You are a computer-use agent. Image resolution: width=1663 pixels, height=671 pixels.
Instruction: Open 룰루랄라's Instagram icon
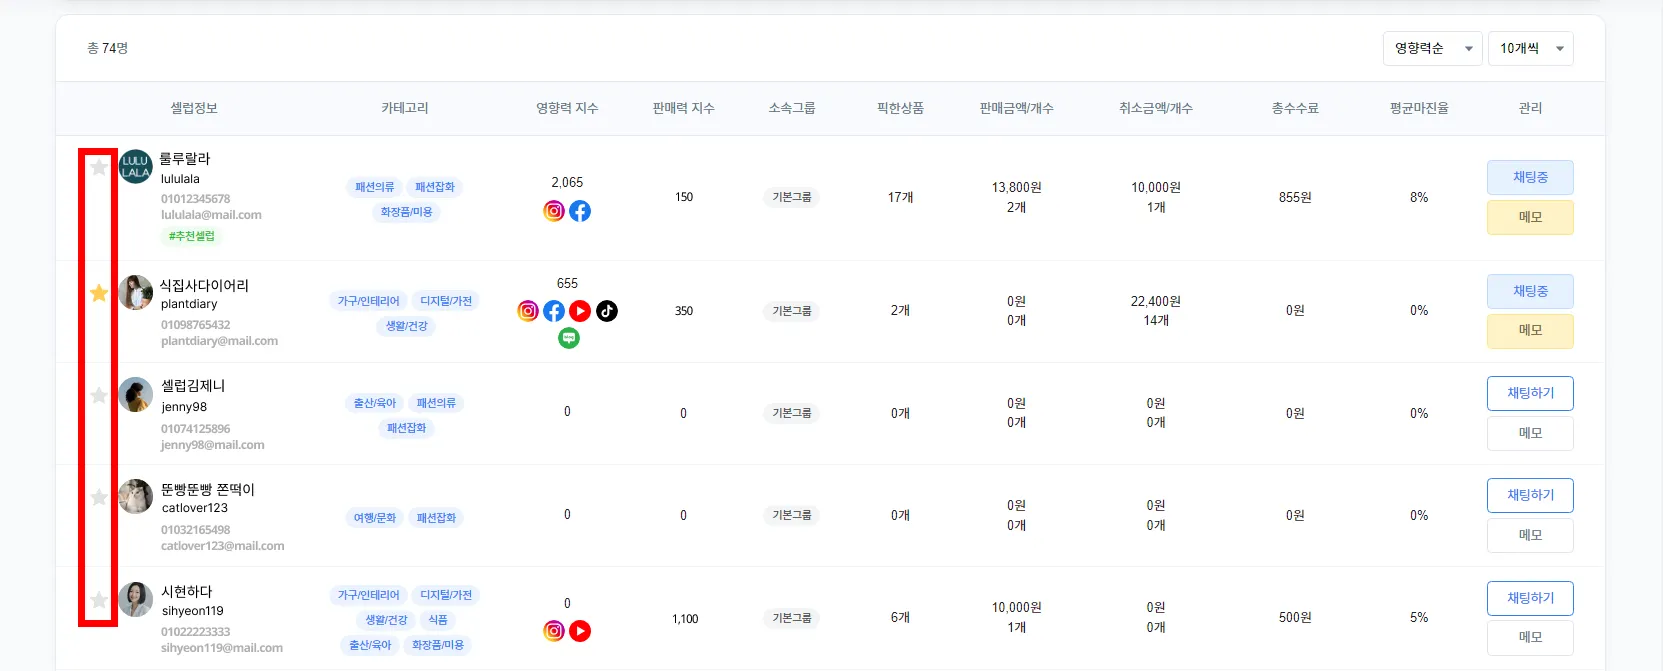point(554,211)
